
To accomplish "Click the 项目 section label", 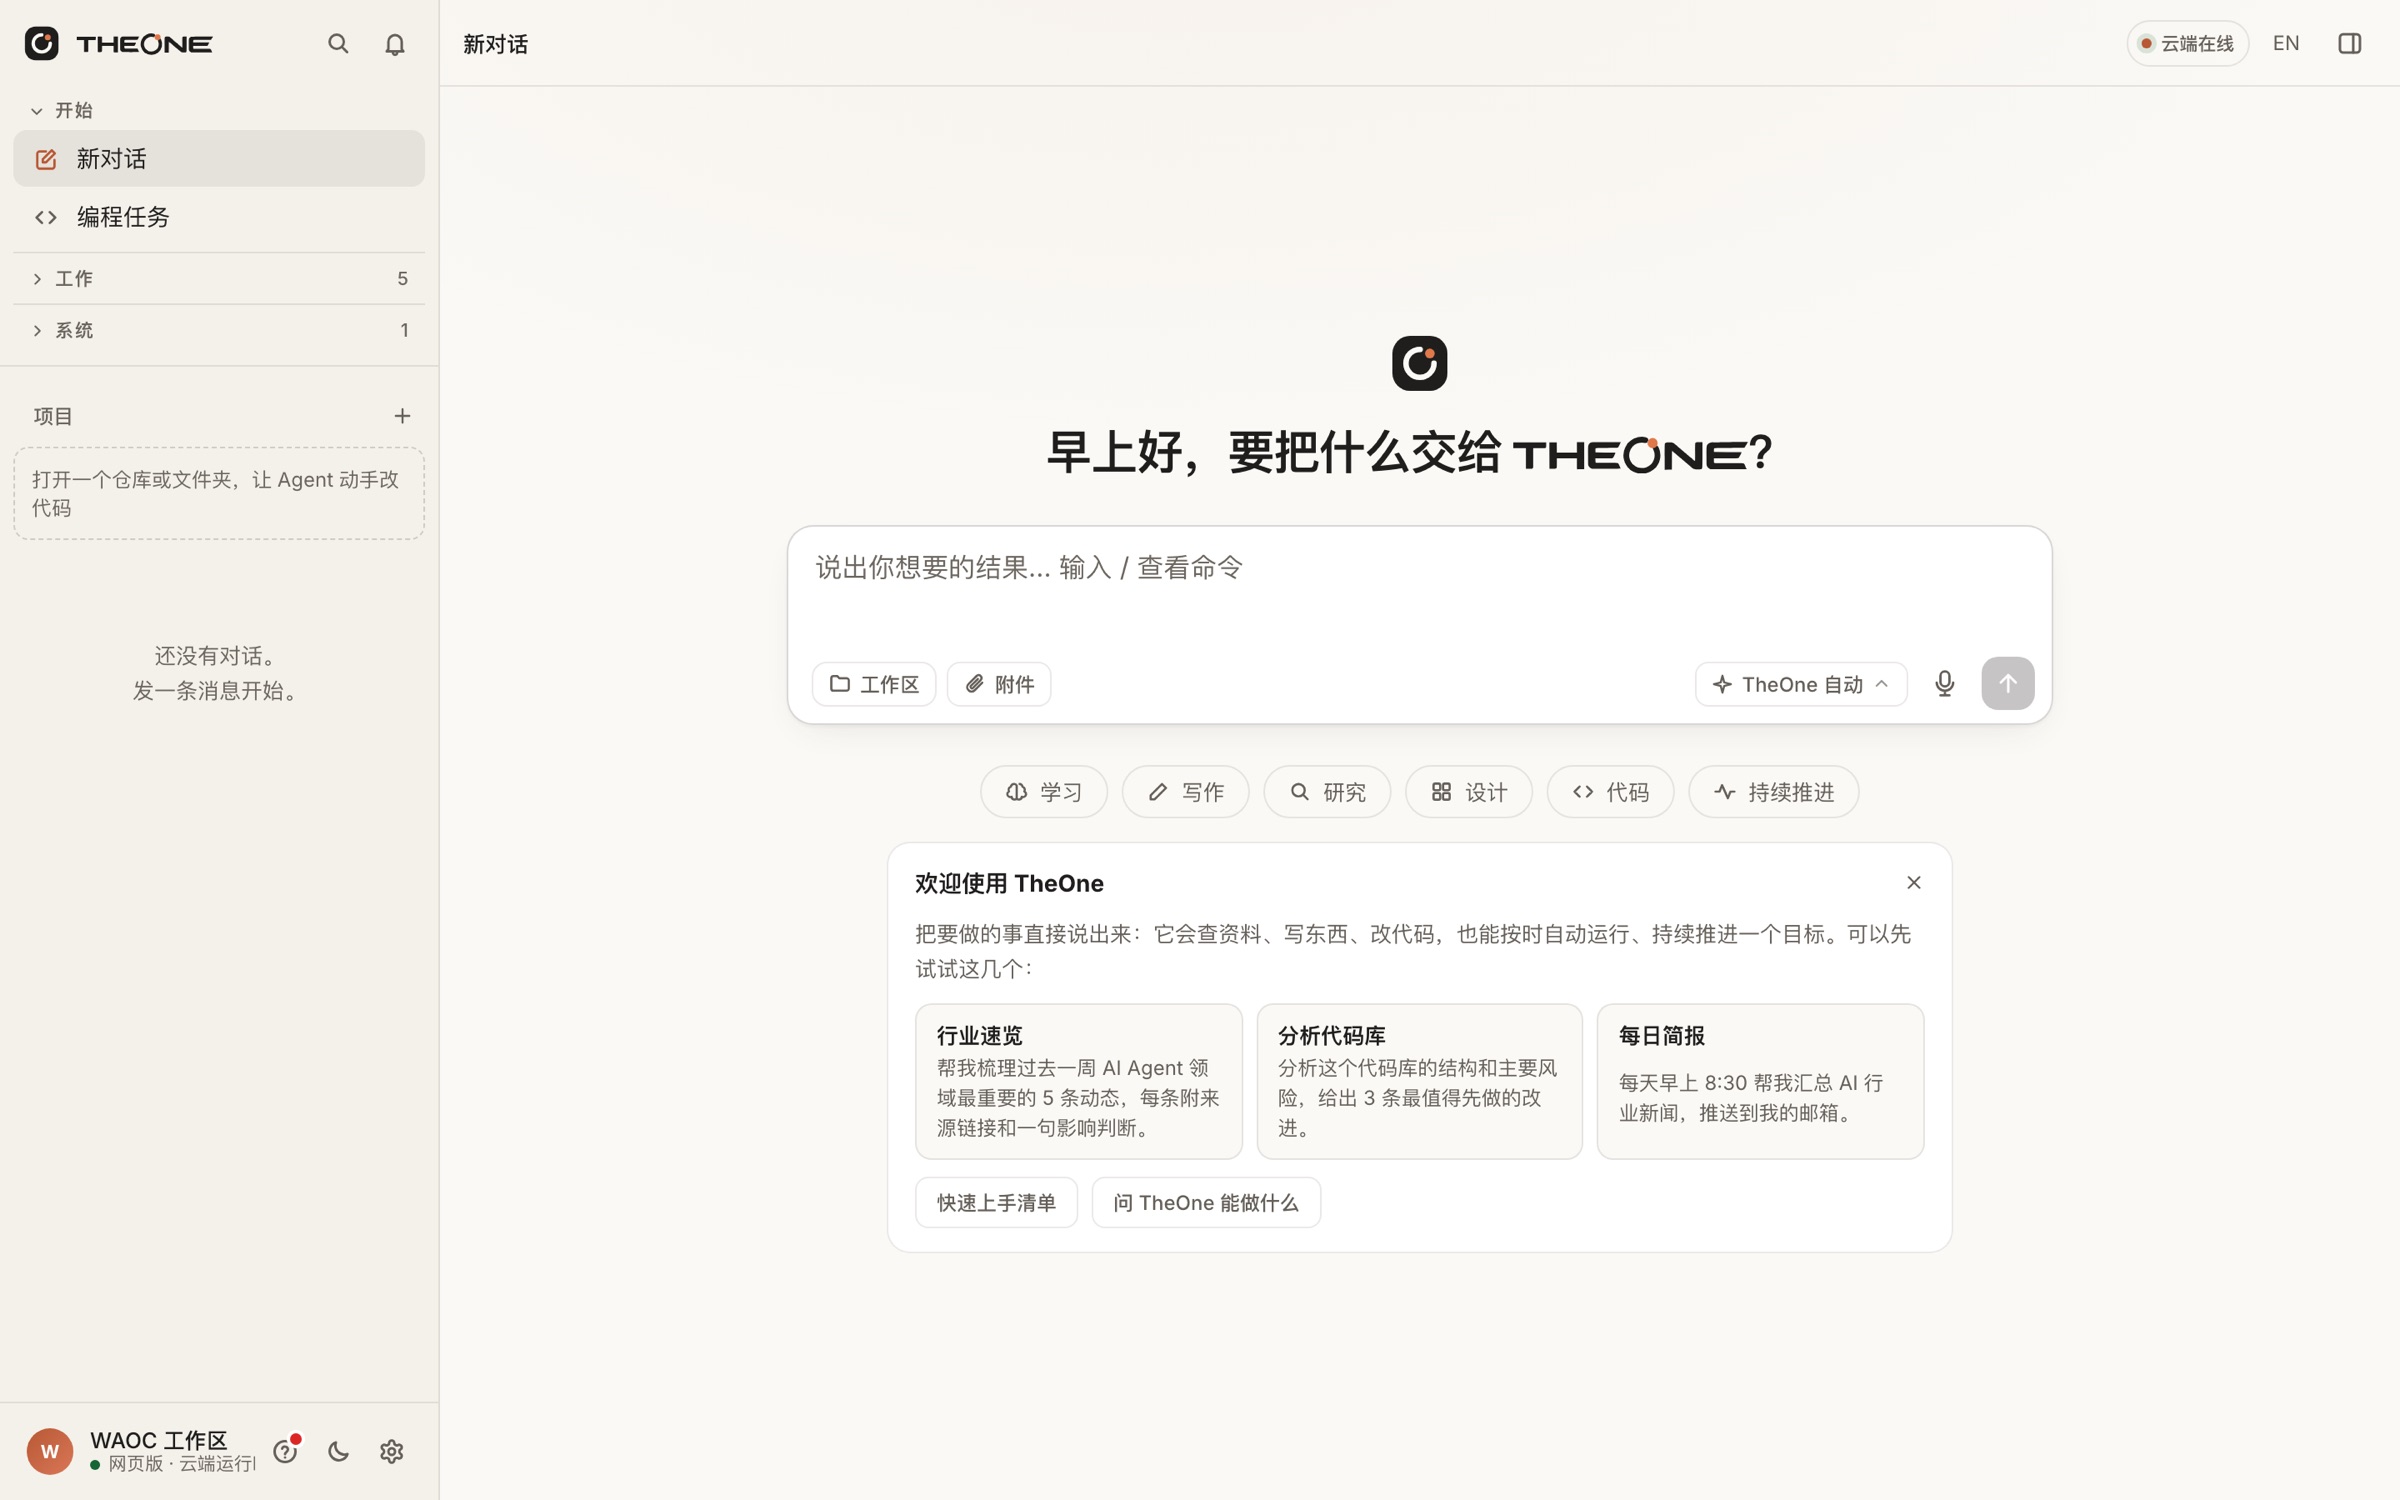I will click(53, 416).
